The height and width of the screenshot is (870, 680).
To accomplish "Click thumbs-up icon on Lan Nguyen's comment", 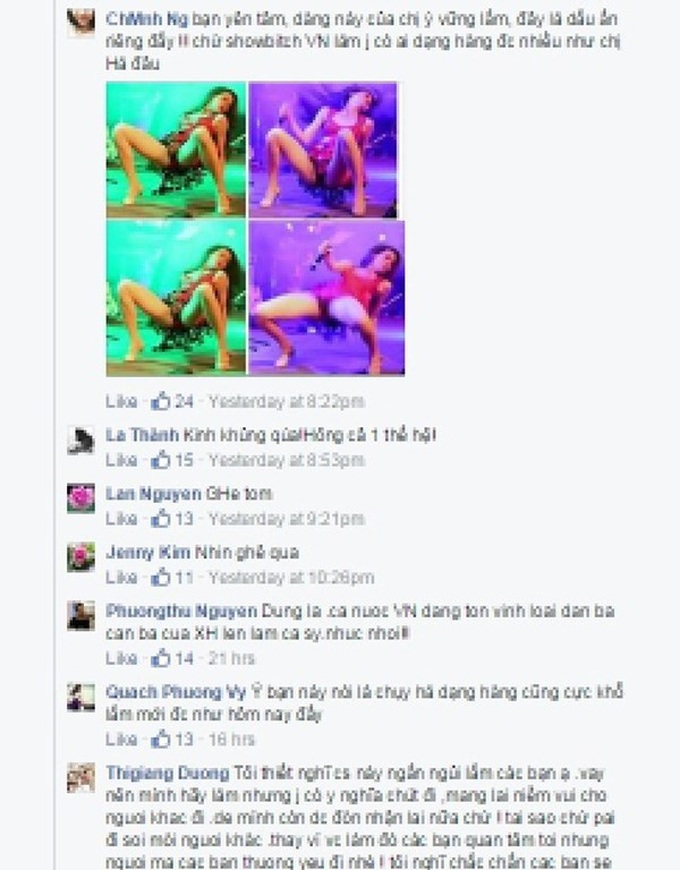I will pos(160,518).
